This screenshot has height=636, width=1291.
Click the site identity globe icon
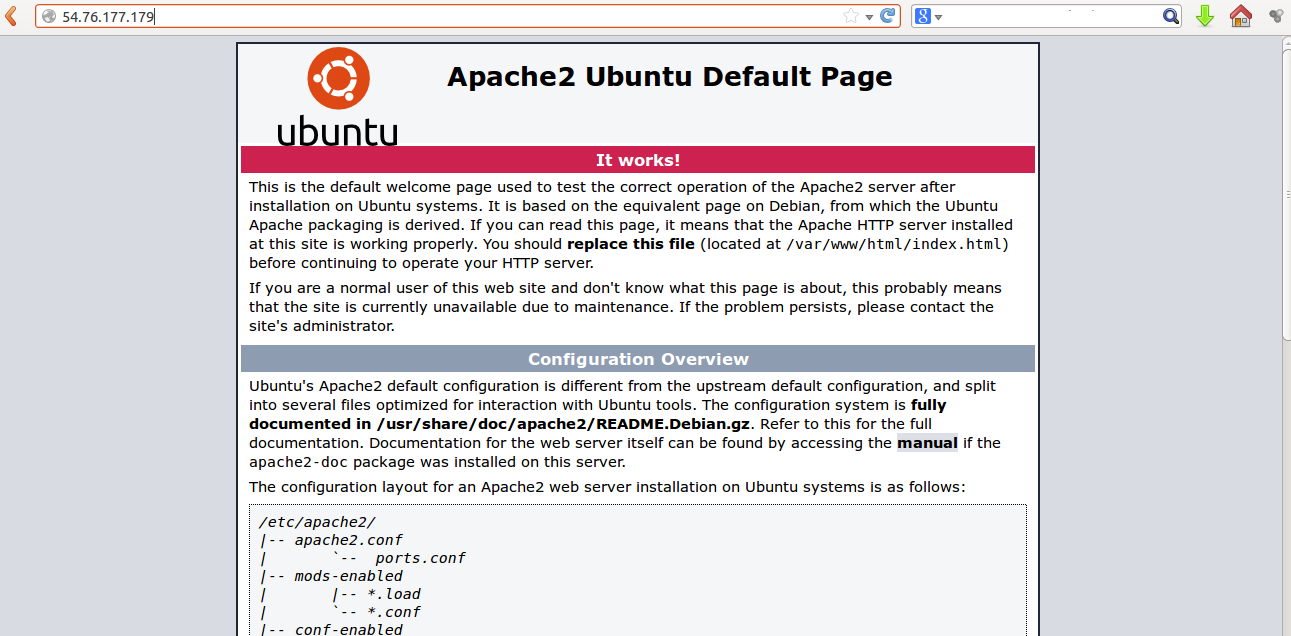tap(48, 16)
